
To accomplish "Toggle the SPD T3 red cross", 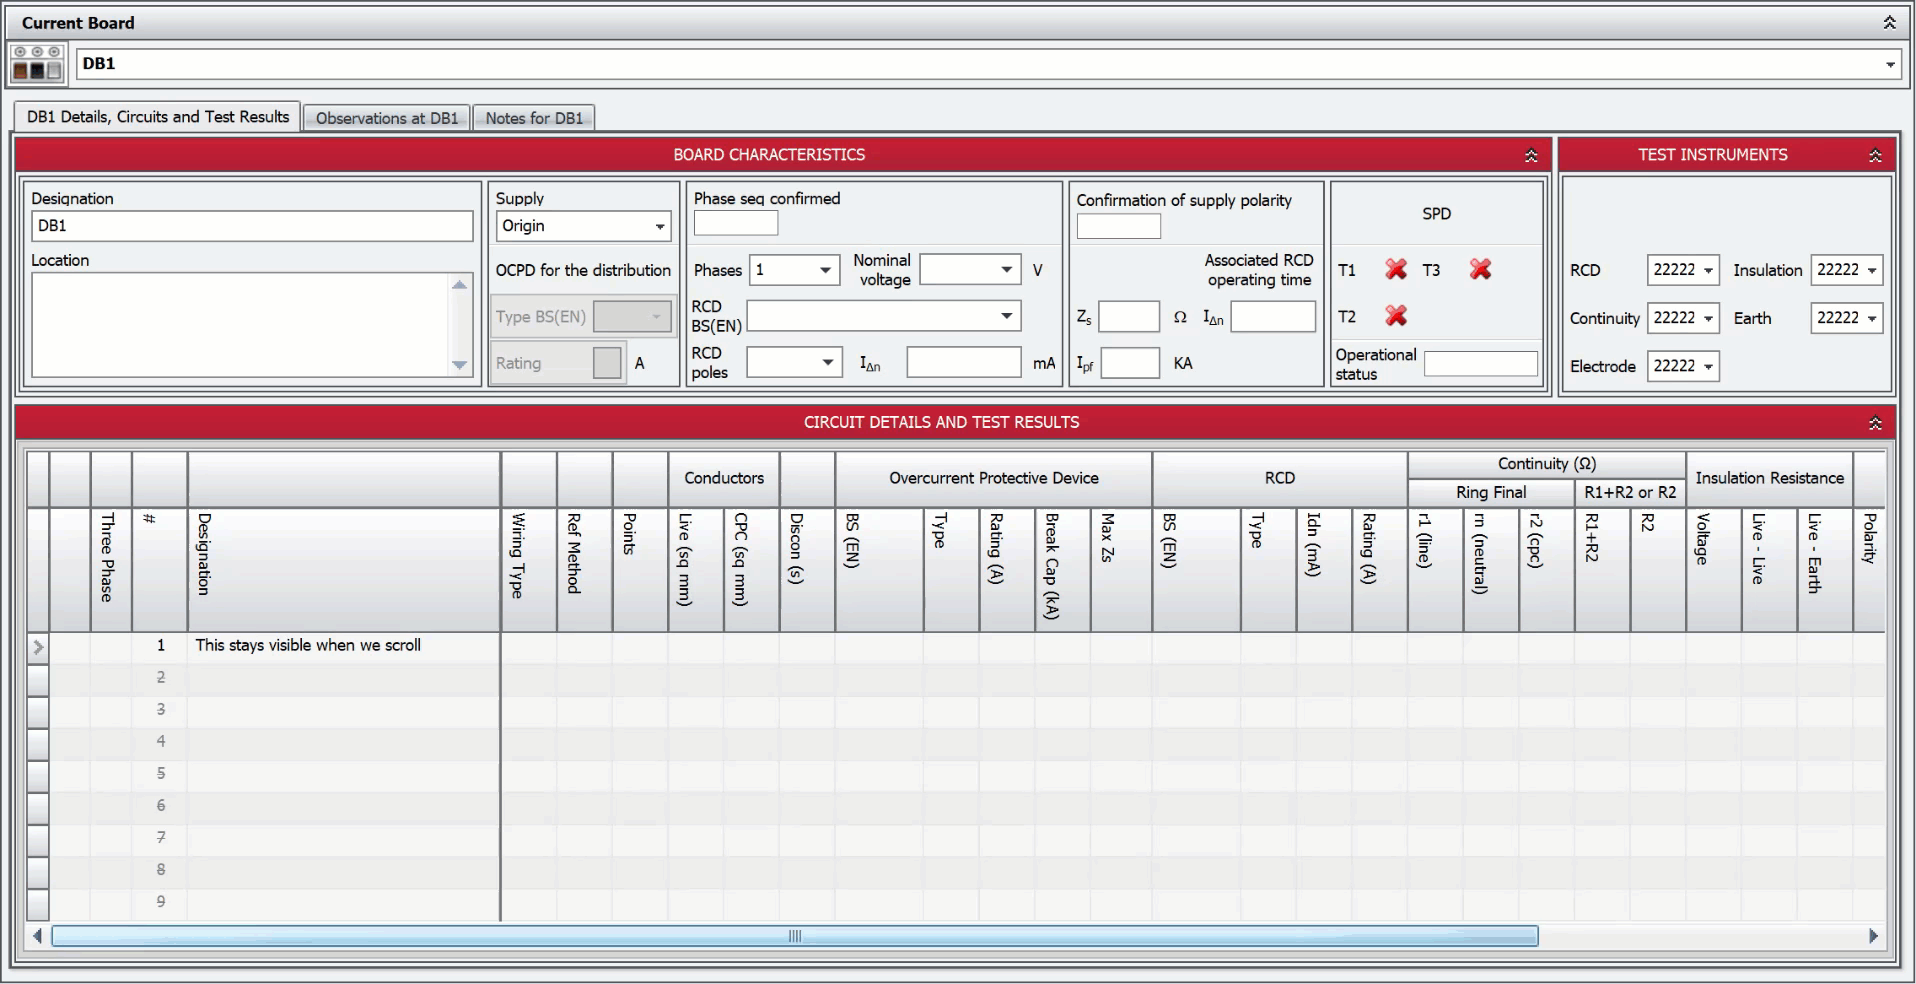I will tap(1480, 269).
